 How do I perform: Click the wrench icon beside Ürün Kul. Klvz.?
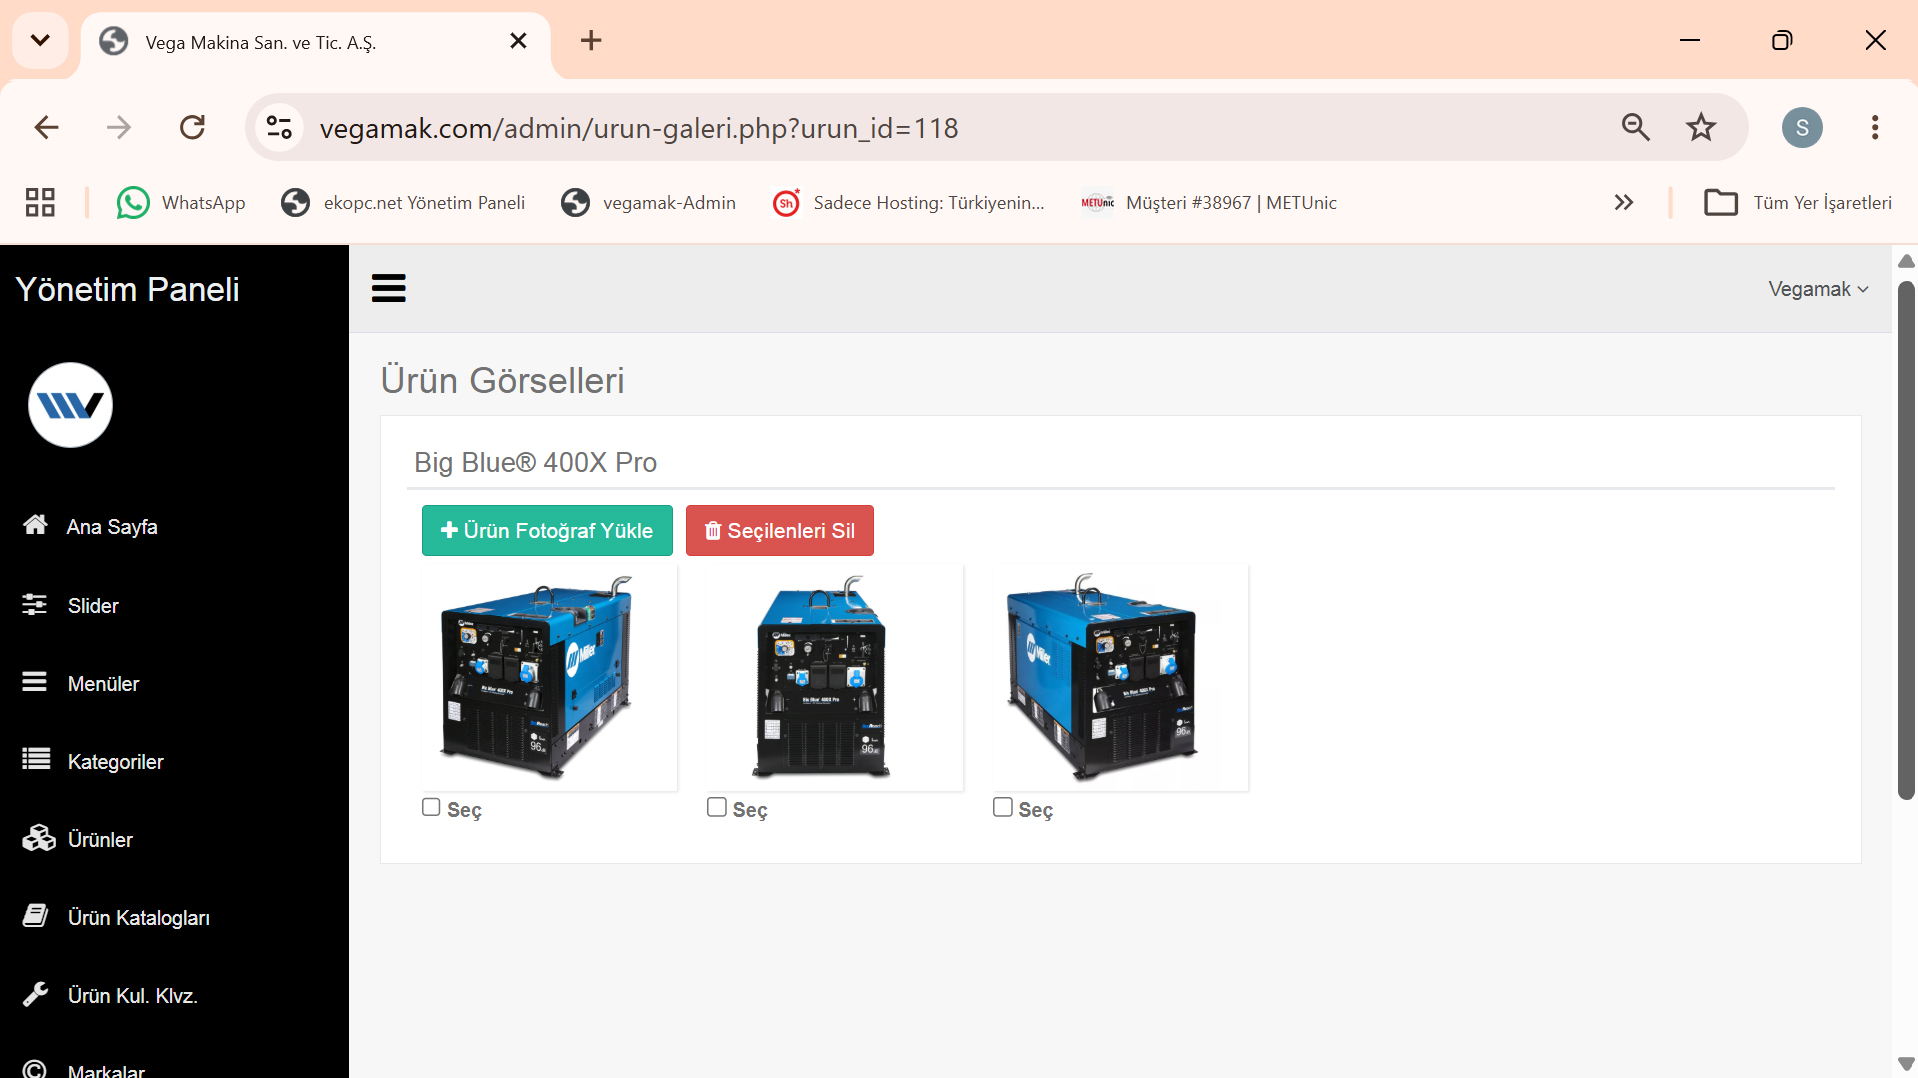click(36, 994)
